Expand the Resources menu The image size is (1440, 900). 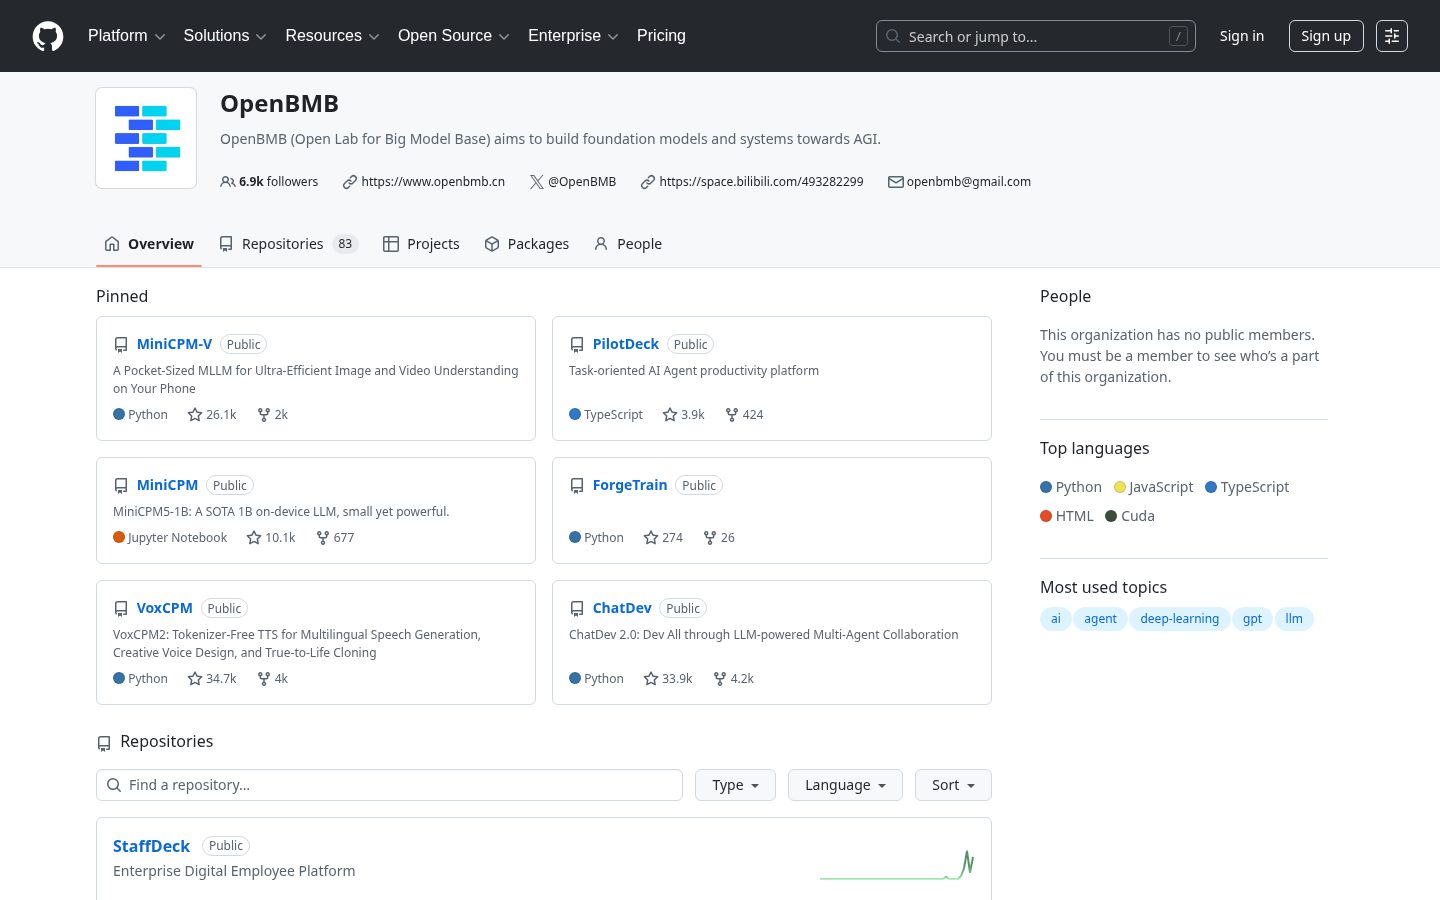pyautogui.click(x=332, y=36)
